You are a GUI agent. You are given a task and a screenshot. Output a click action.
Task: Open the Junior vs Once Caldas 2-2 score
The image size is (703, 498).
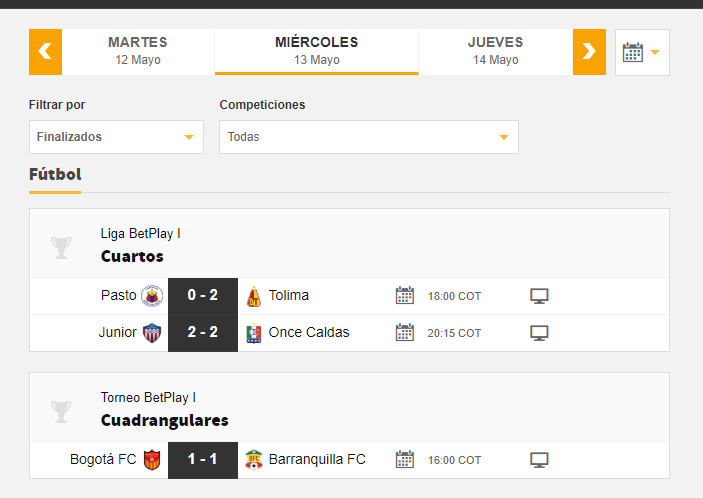[x=203, y=333]
